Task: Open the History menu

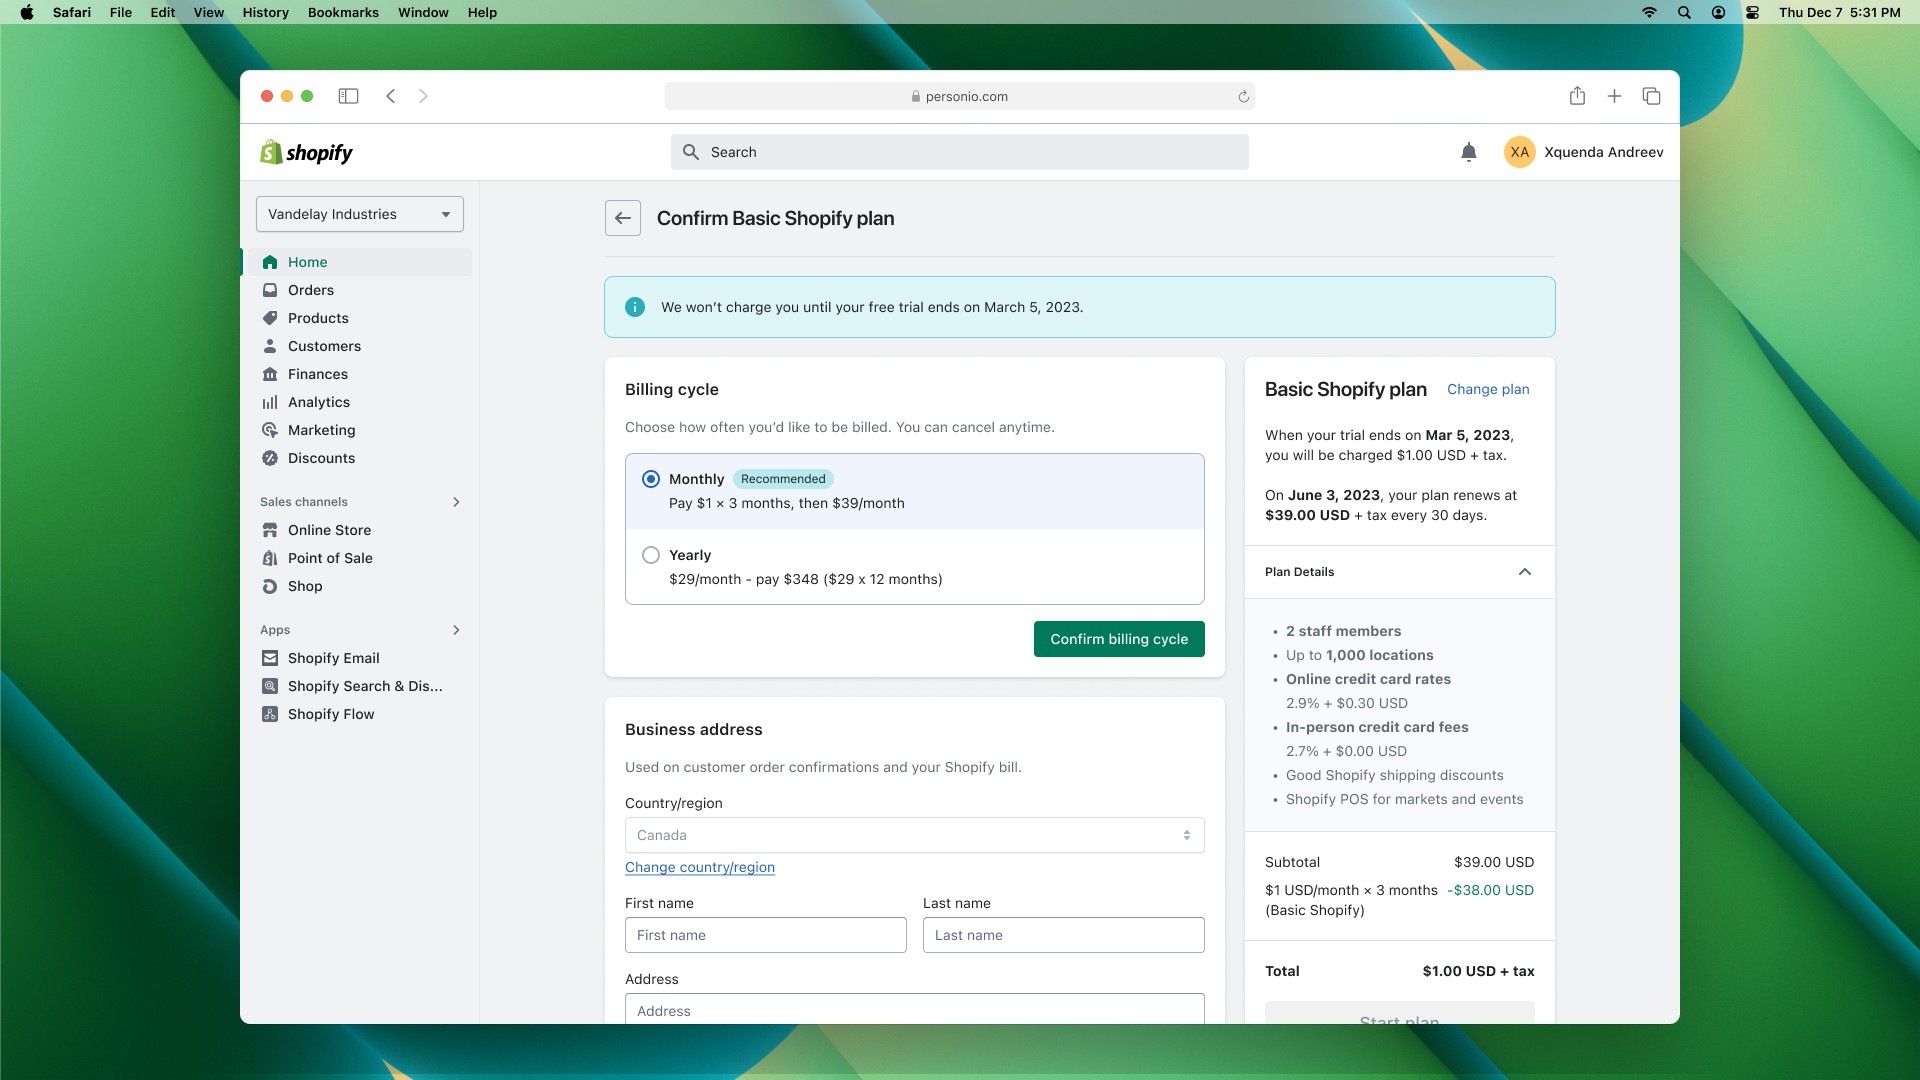Action: [265, 12]
